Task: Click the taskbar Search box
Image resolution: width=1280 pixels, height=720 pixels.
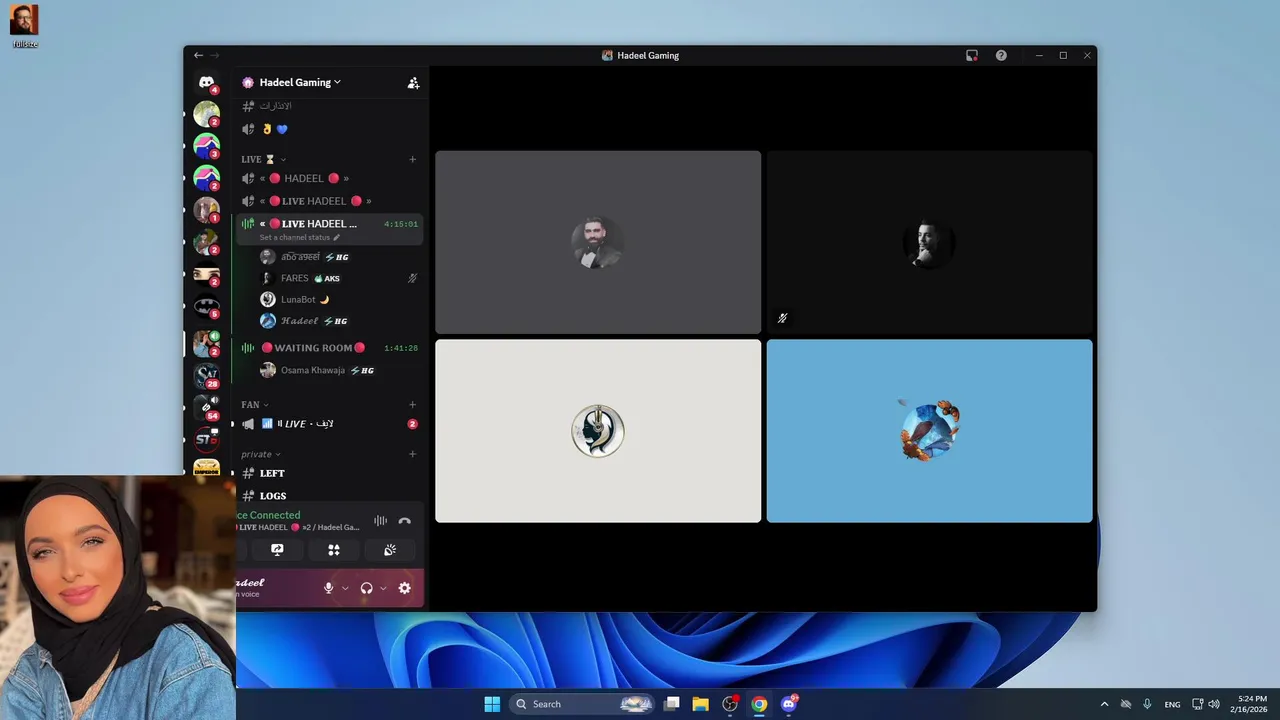Action: 583,704
